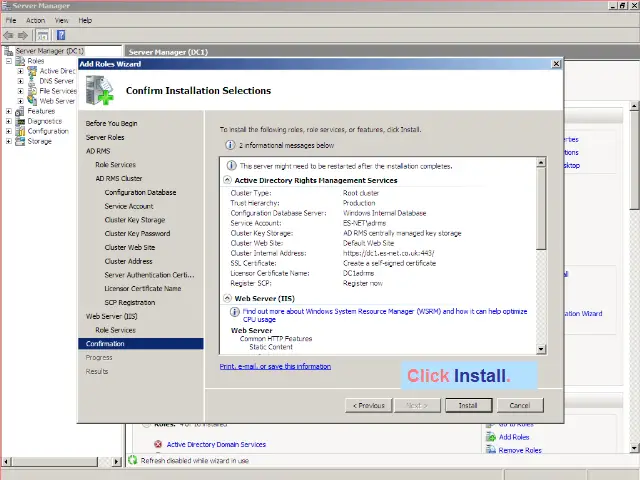Click the Active Directory role icon
This screenshot has width=640, height=480.
point(32,71)
